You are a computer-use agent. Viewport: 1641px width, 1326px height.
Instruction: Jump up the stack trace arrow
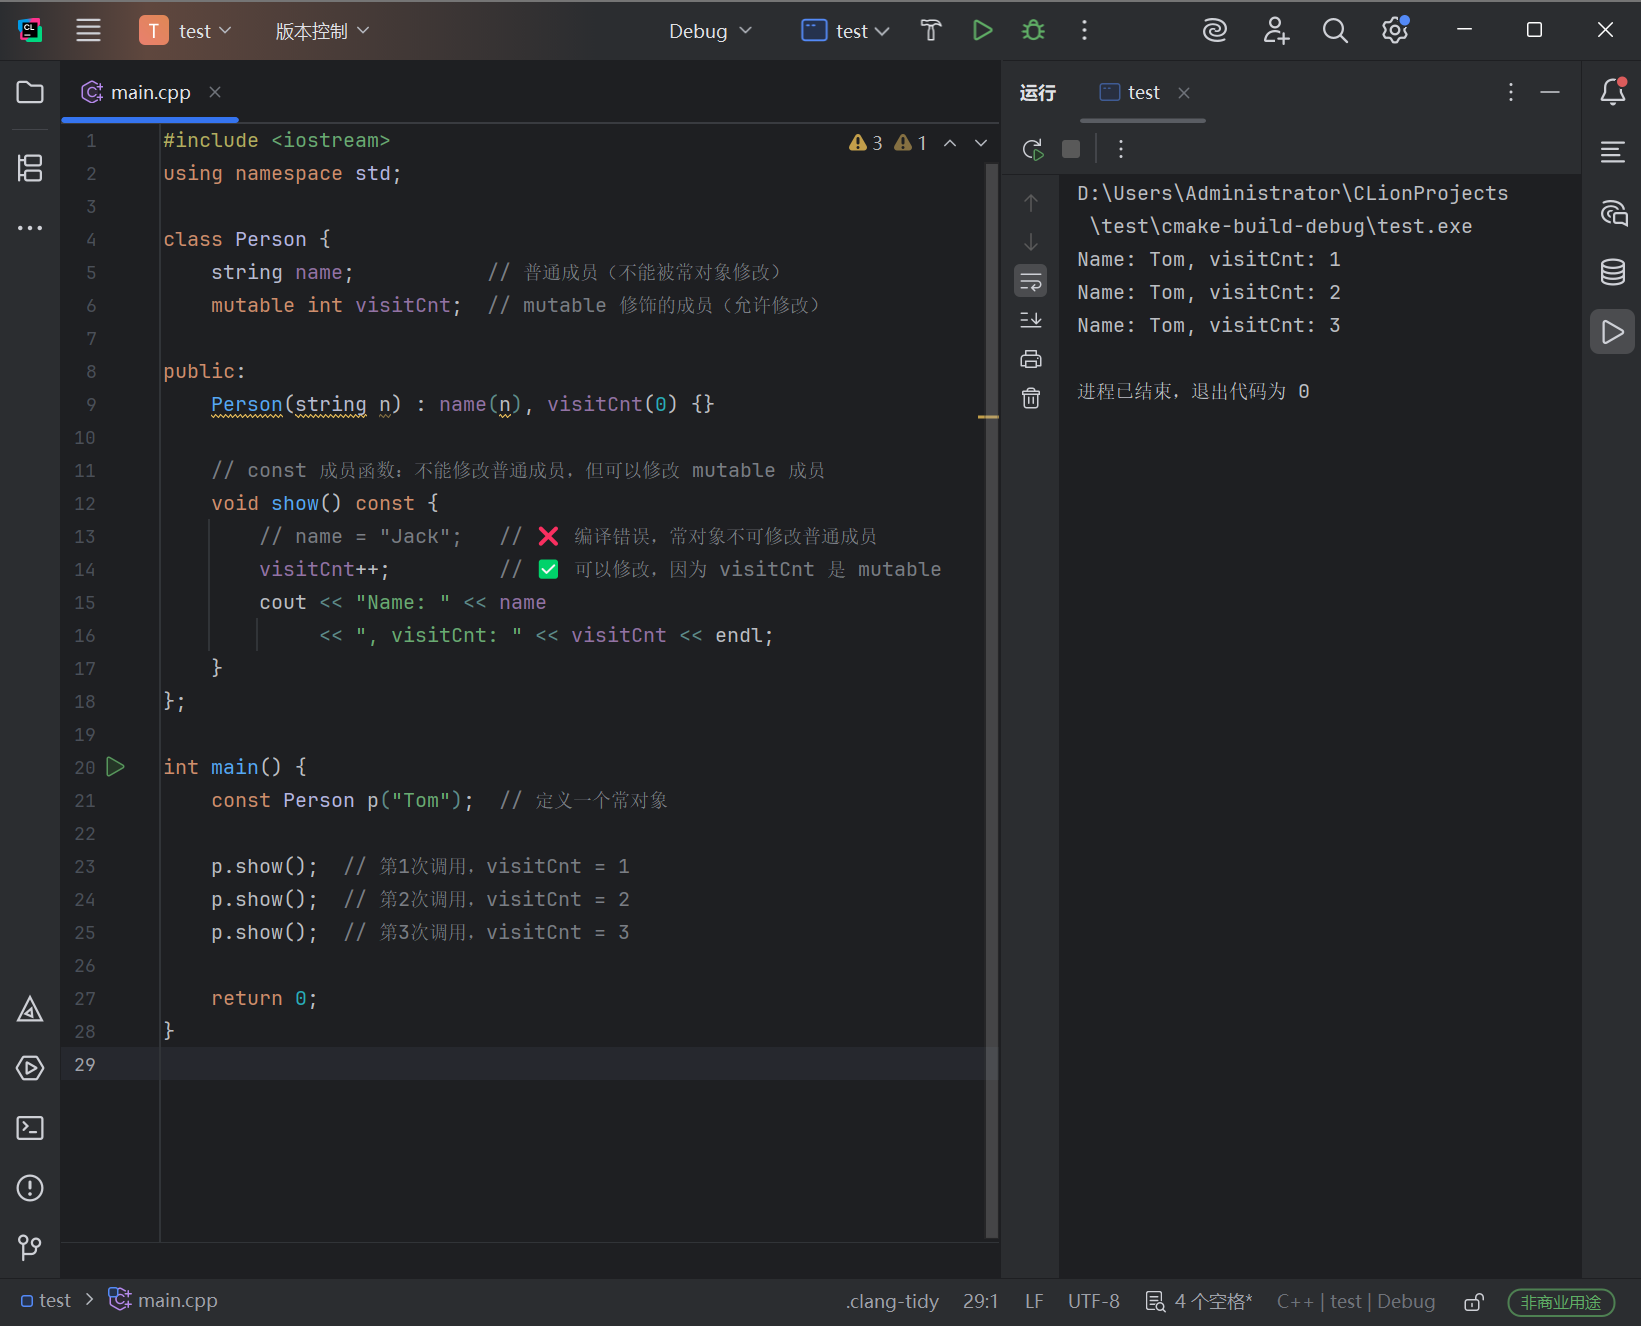tap(1031, 203)
